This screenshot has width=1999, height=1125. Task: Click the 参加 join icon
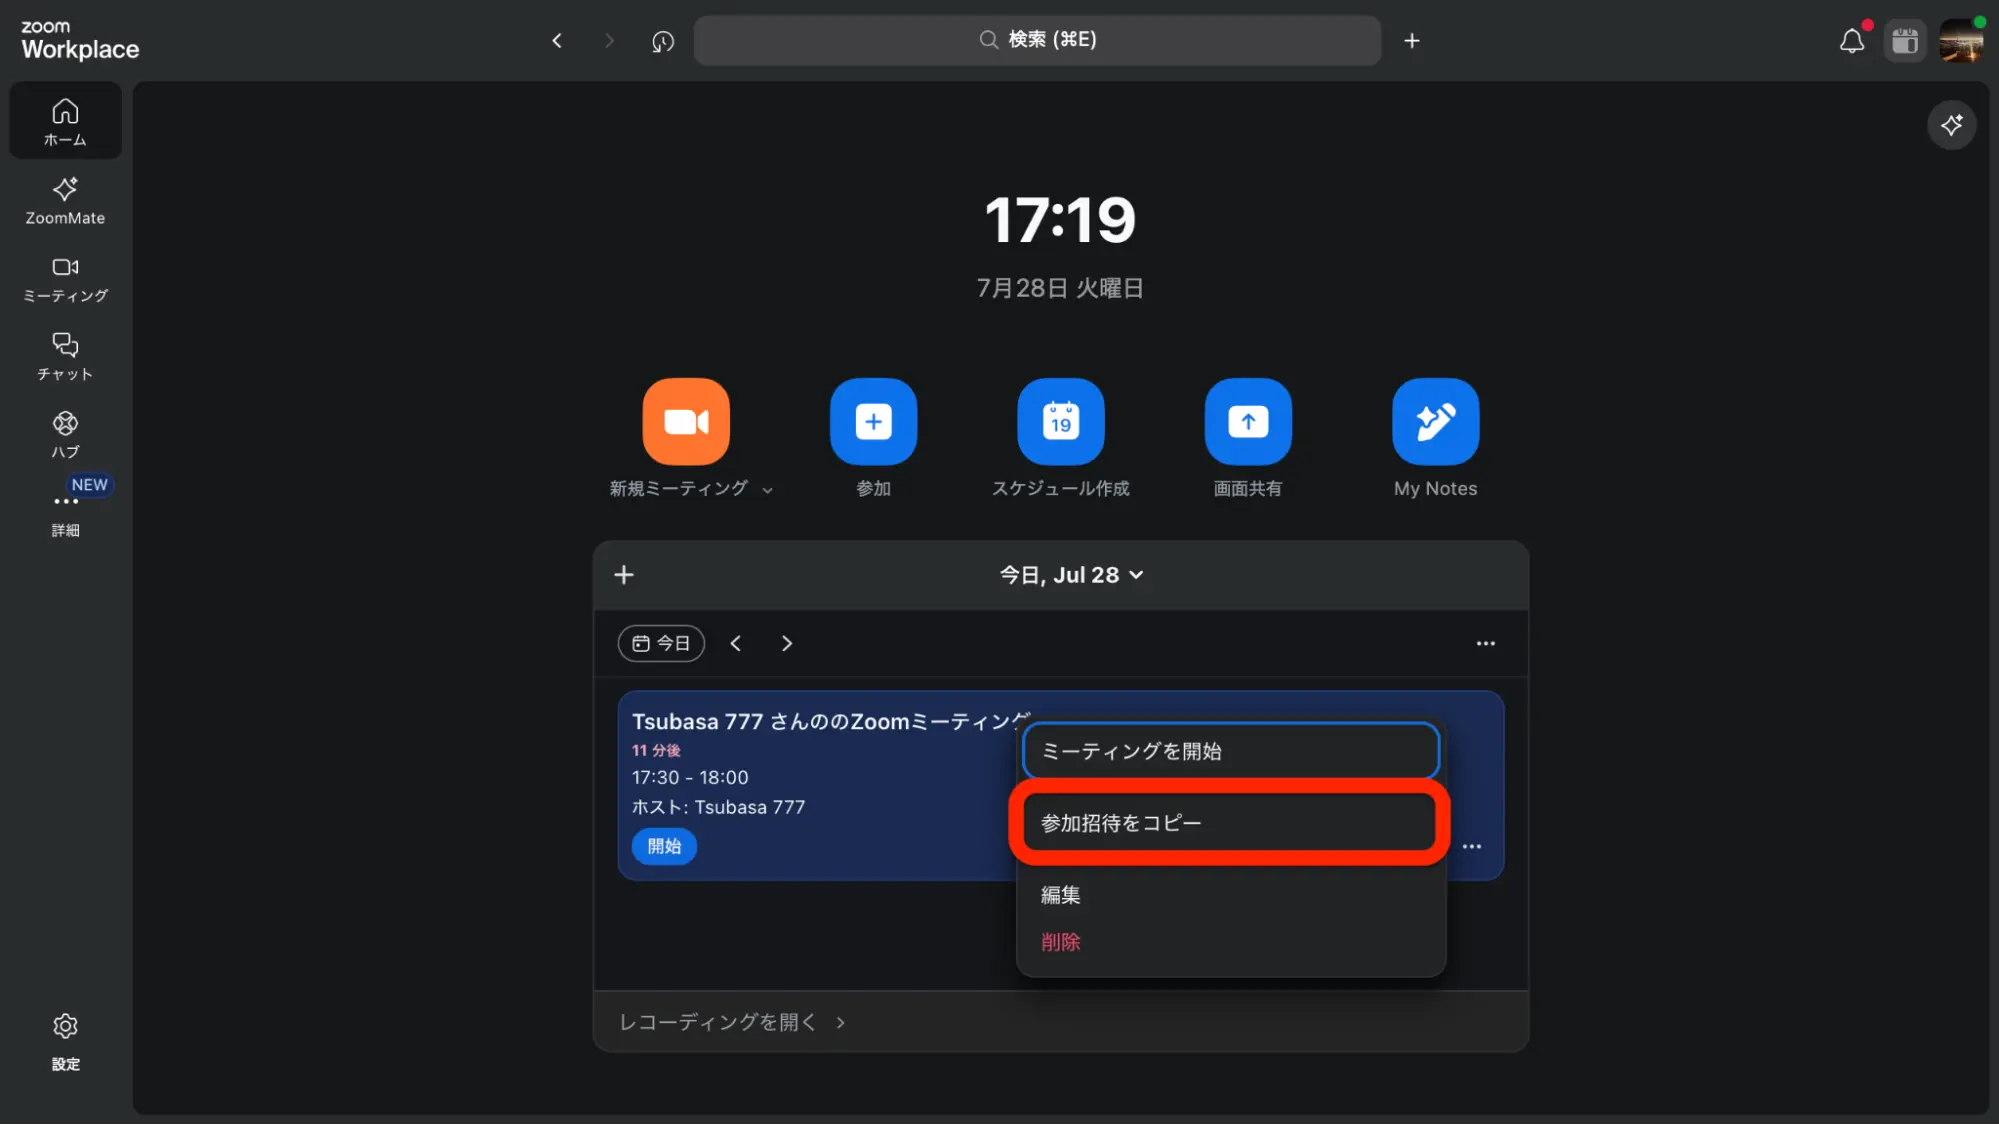point(873,421)
